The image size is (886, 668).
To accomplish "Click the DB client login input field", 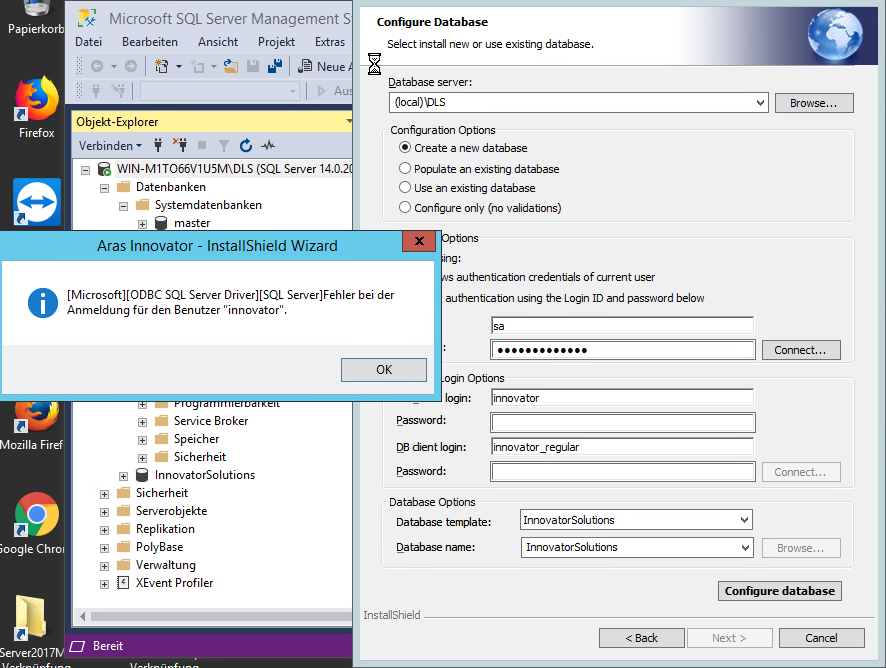I will click(x=622, y=447).
